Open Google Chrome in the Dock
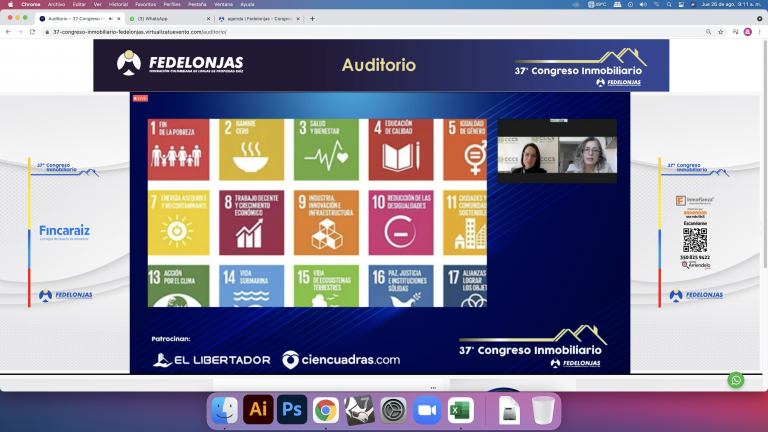Image resolution: width=768 pixels, height=432 pixels. [x=326, y=410]
